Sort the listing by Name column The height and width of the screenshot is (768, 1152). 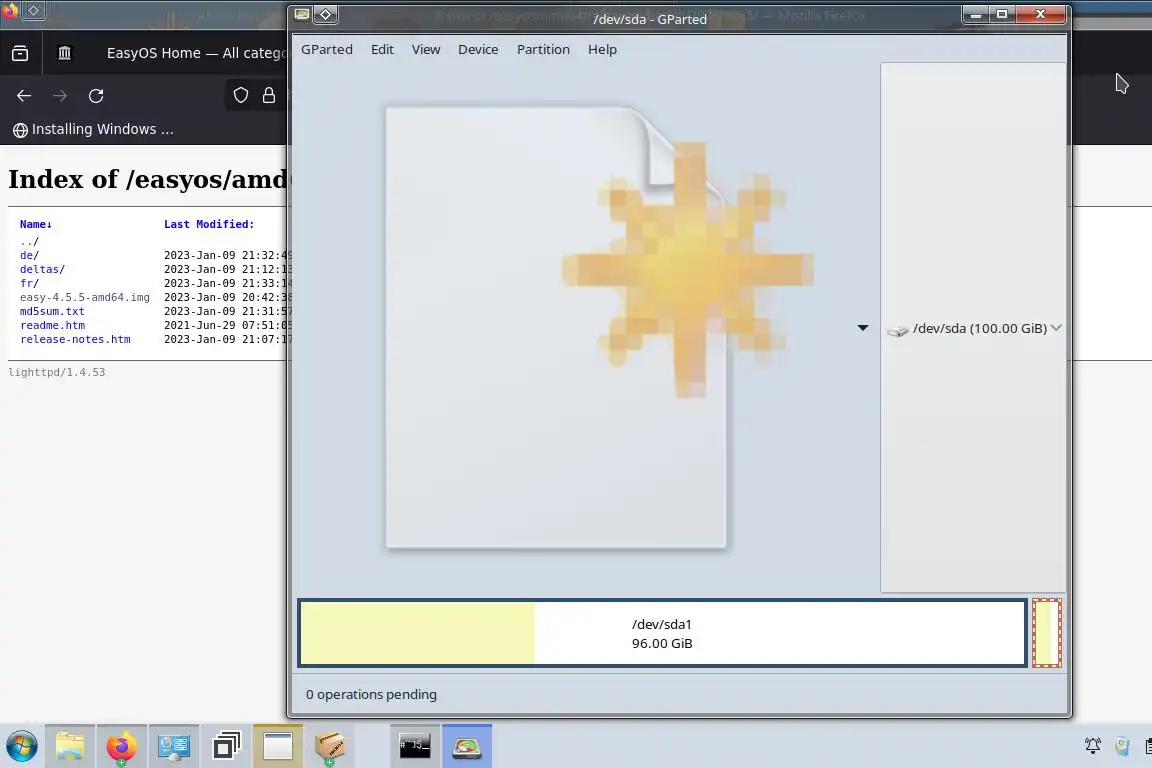[x=35, y=224]
